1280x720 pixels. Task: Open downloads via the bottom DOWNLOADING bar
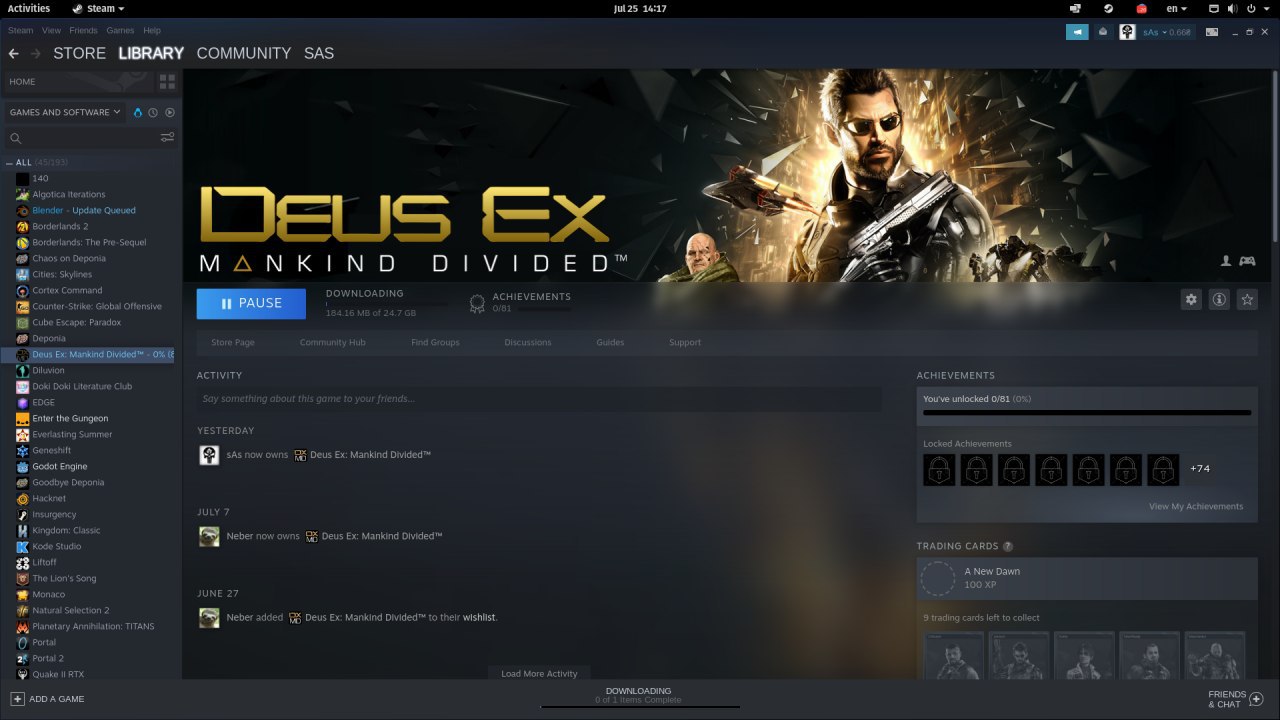click(639, 696)
